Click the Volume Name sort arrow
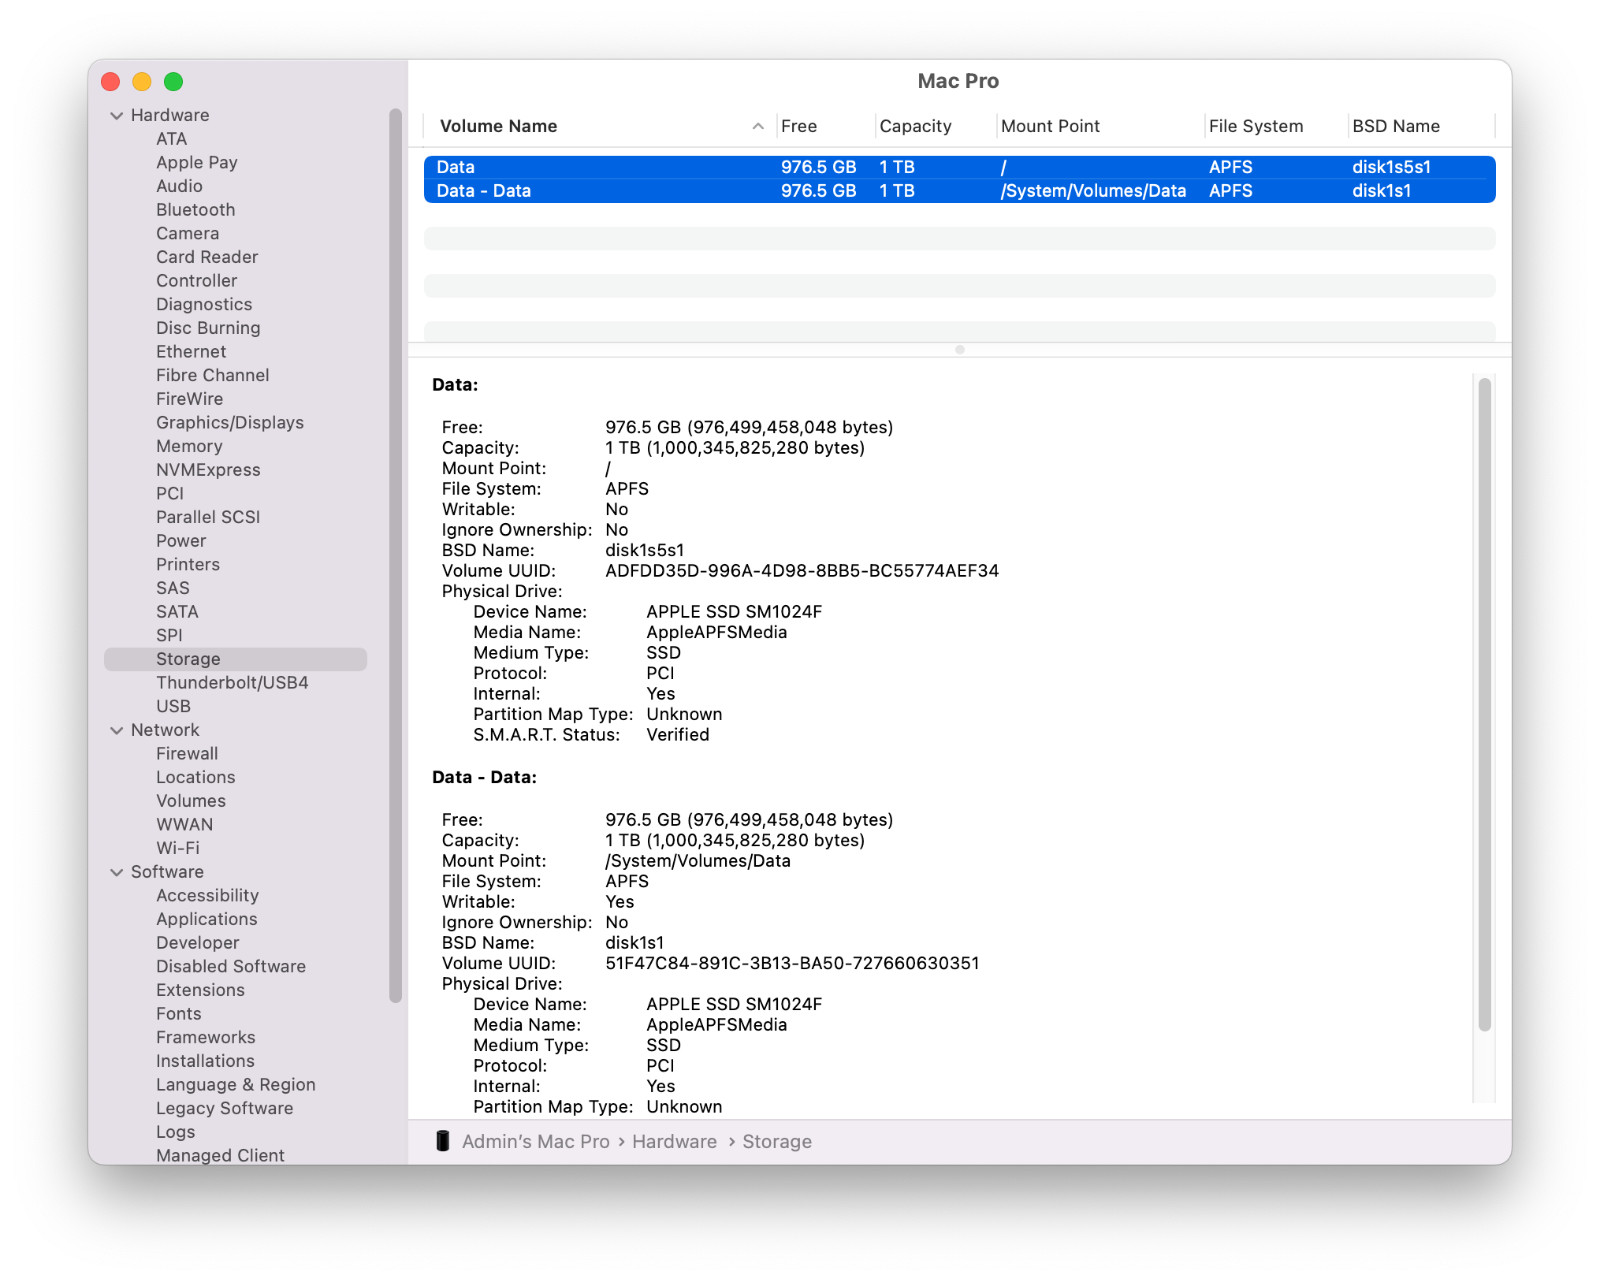Image resolution: width=1600 pixels, height=1281 pixels. point(758,126)
